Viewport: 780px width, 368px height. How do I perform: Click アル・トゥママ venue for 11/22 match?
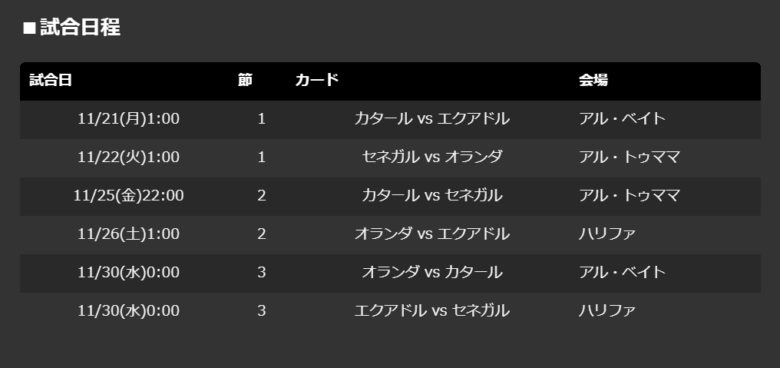629,157
